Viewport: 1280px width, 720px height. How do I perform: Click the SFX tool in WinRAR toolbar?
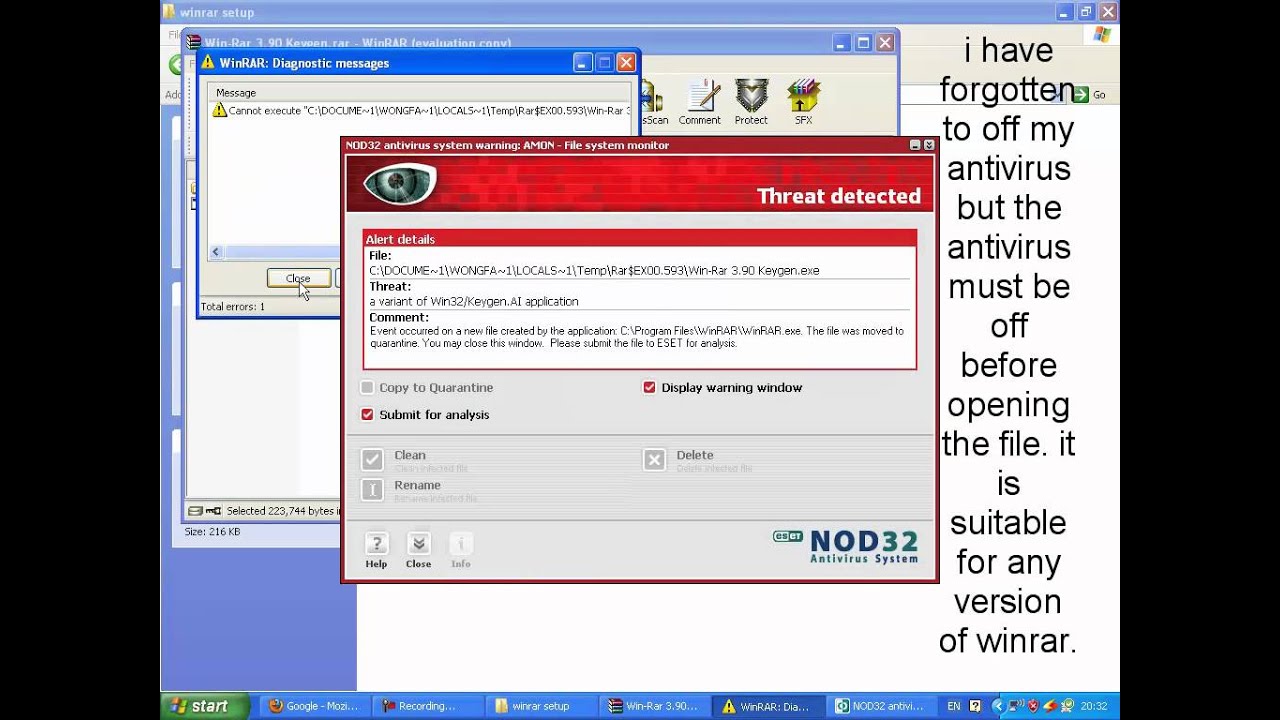click(x=803, y=103)
